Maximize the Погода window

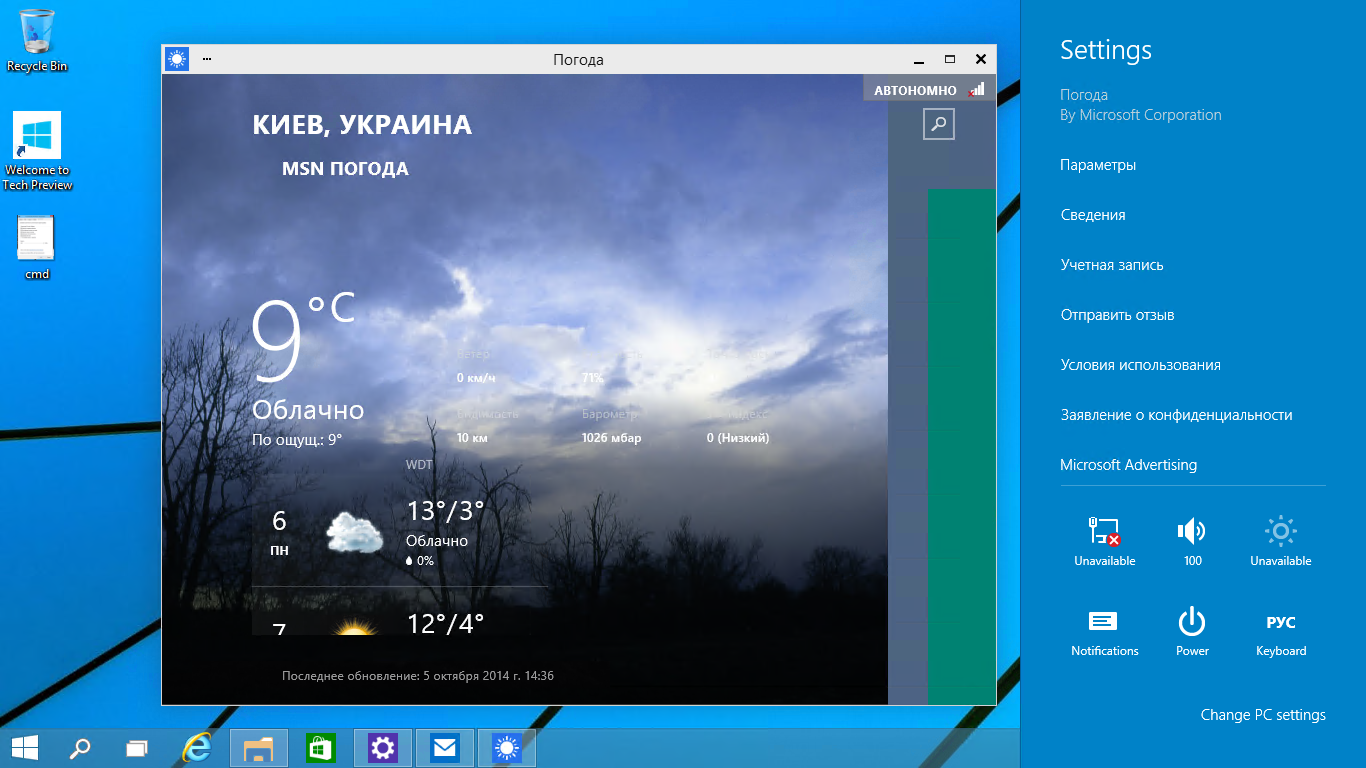click(950, 60)
